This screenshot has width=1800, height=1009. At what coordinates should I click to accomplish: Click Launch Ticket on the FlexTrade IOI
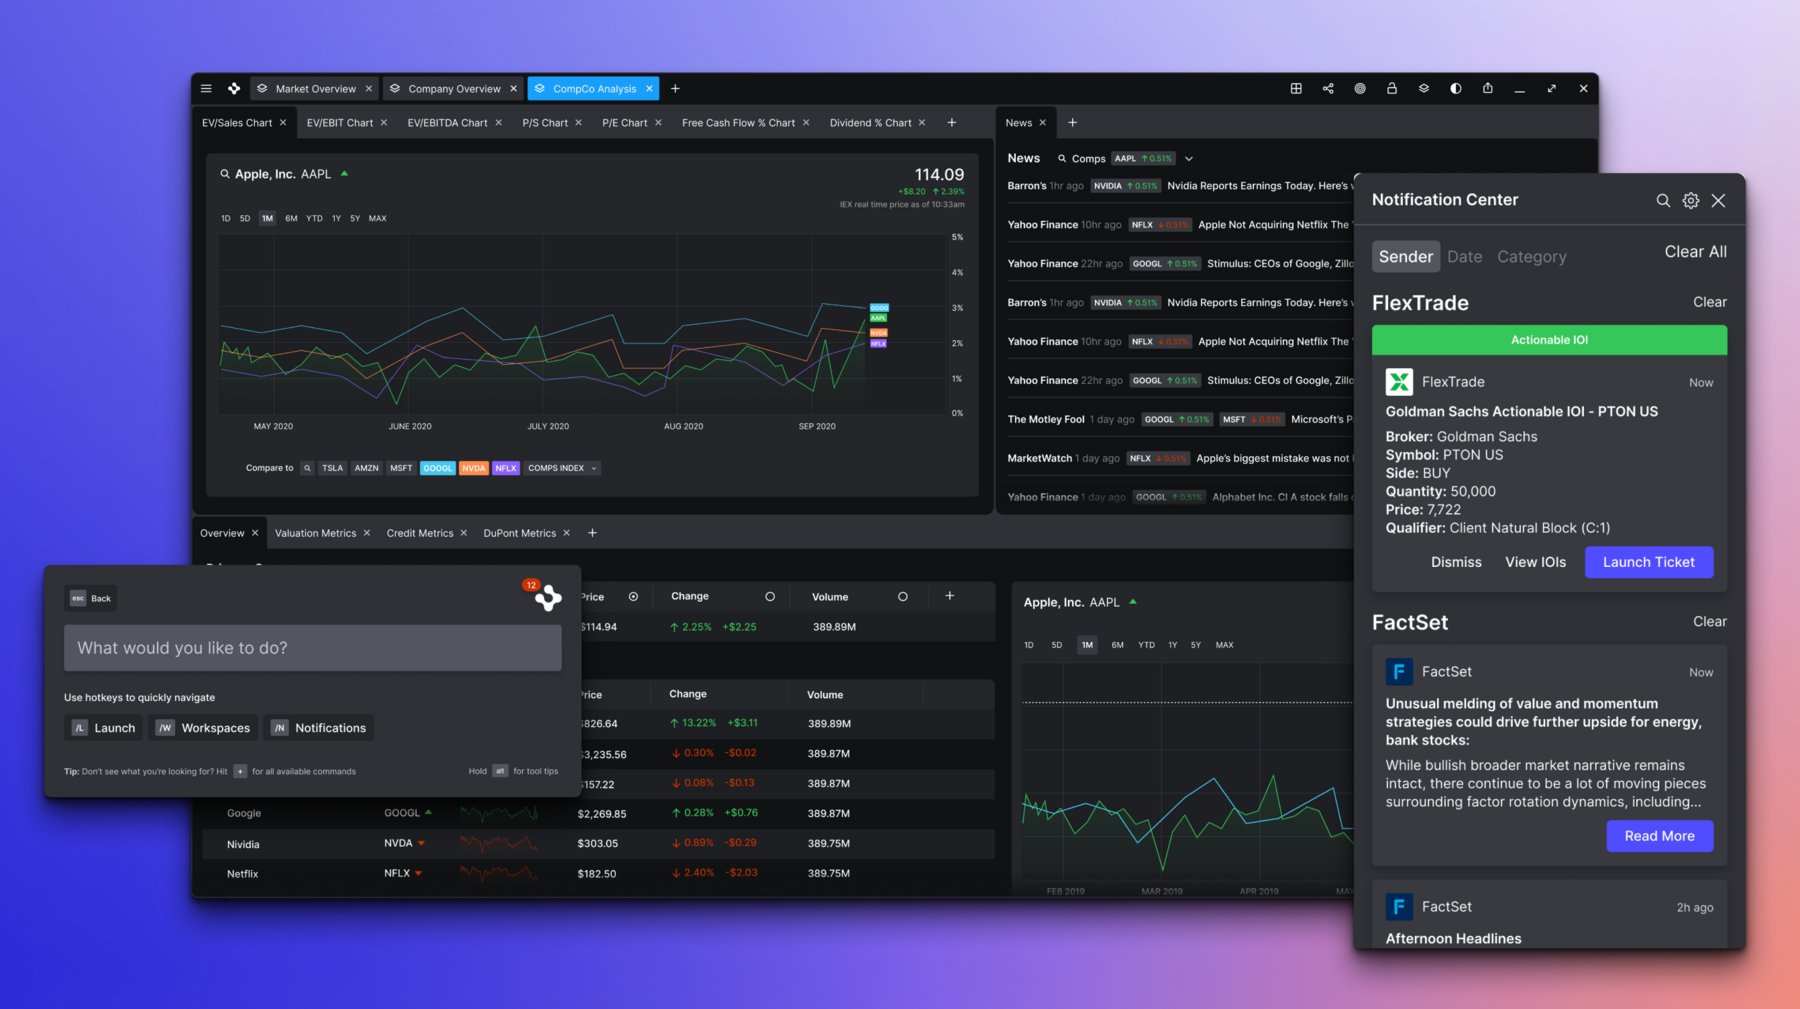coord(1648,562)
